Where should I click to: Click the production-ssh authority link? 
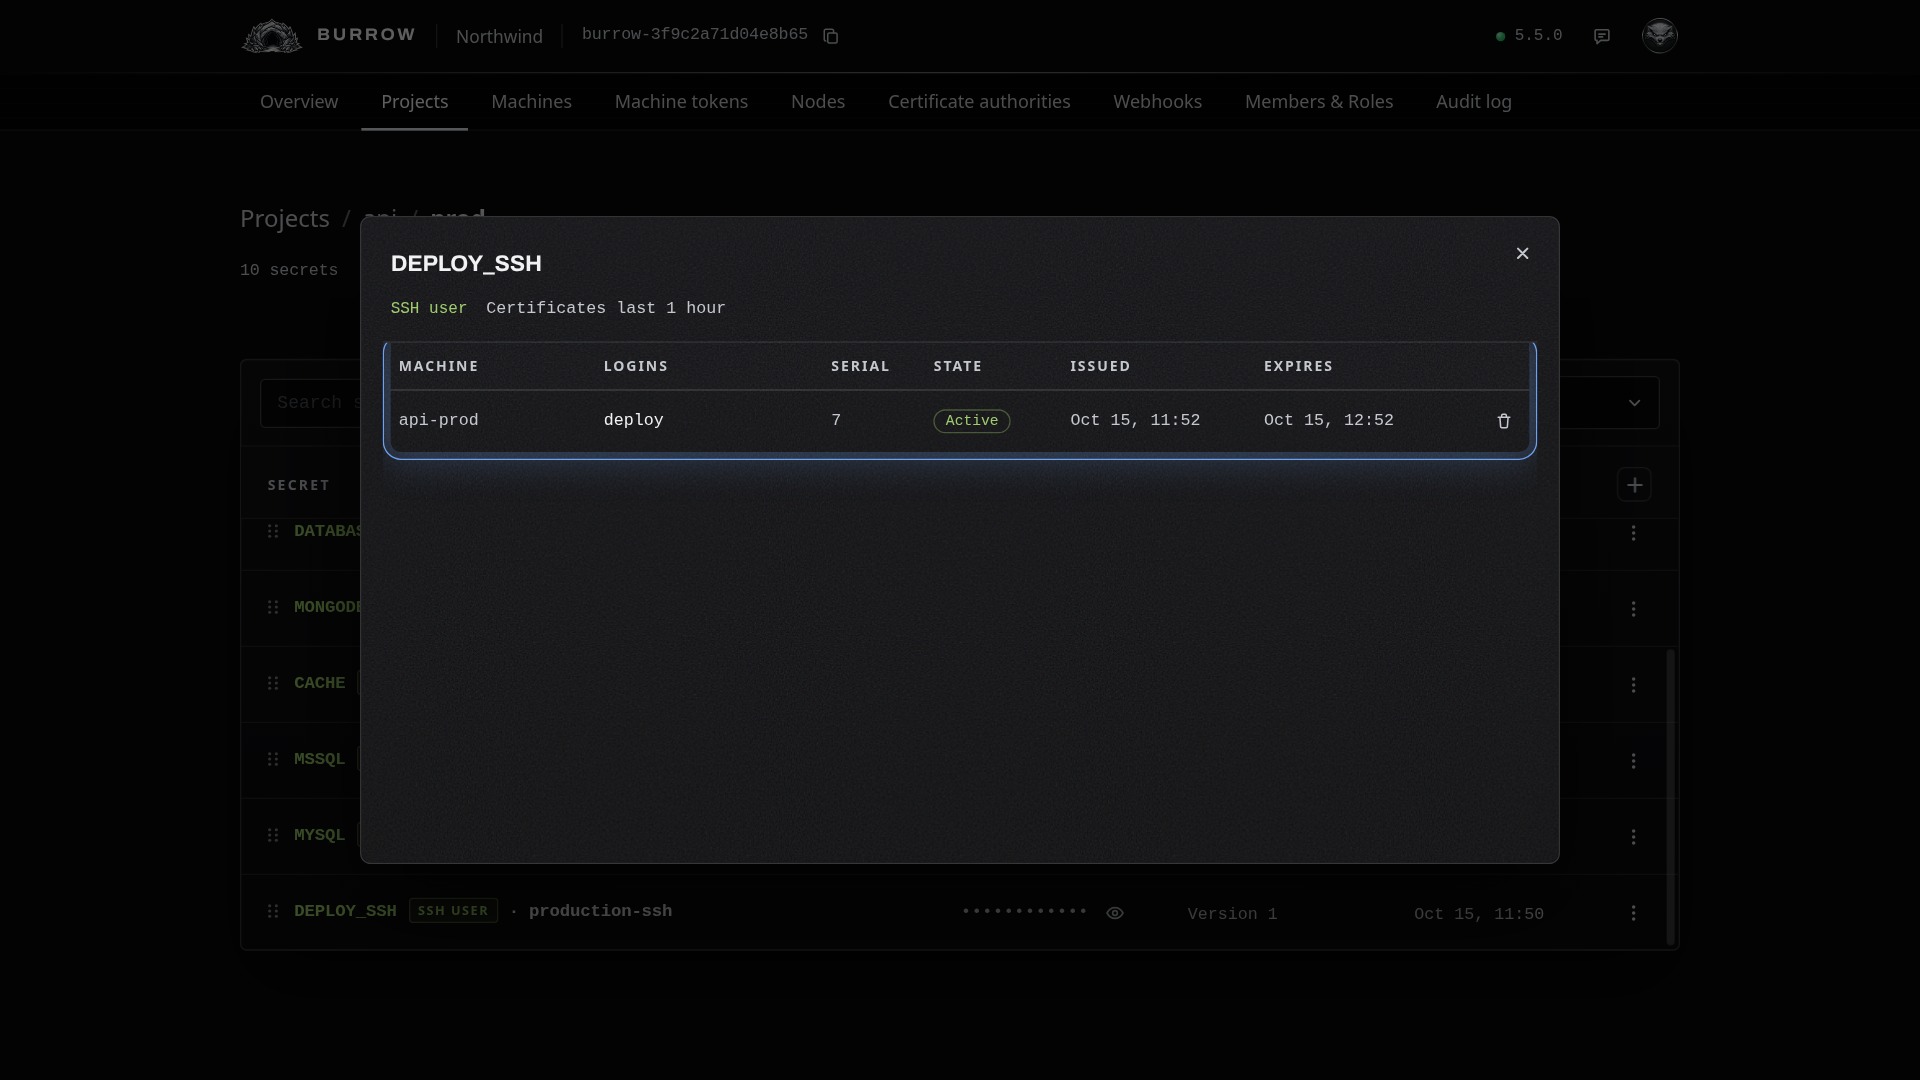click(600, 911)
